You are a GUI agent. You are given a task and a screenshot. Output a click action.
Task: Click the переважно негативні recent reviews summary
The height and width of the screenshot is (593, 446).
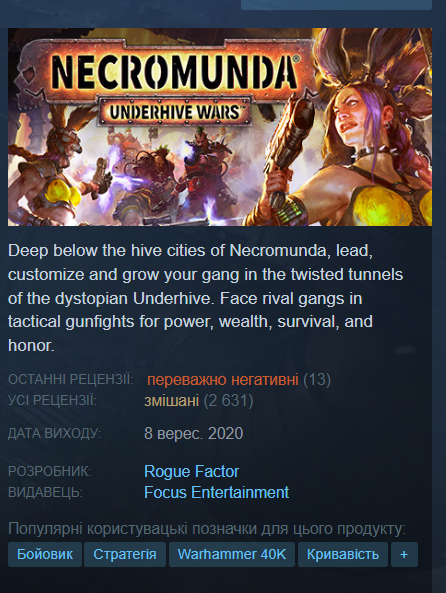223,379
